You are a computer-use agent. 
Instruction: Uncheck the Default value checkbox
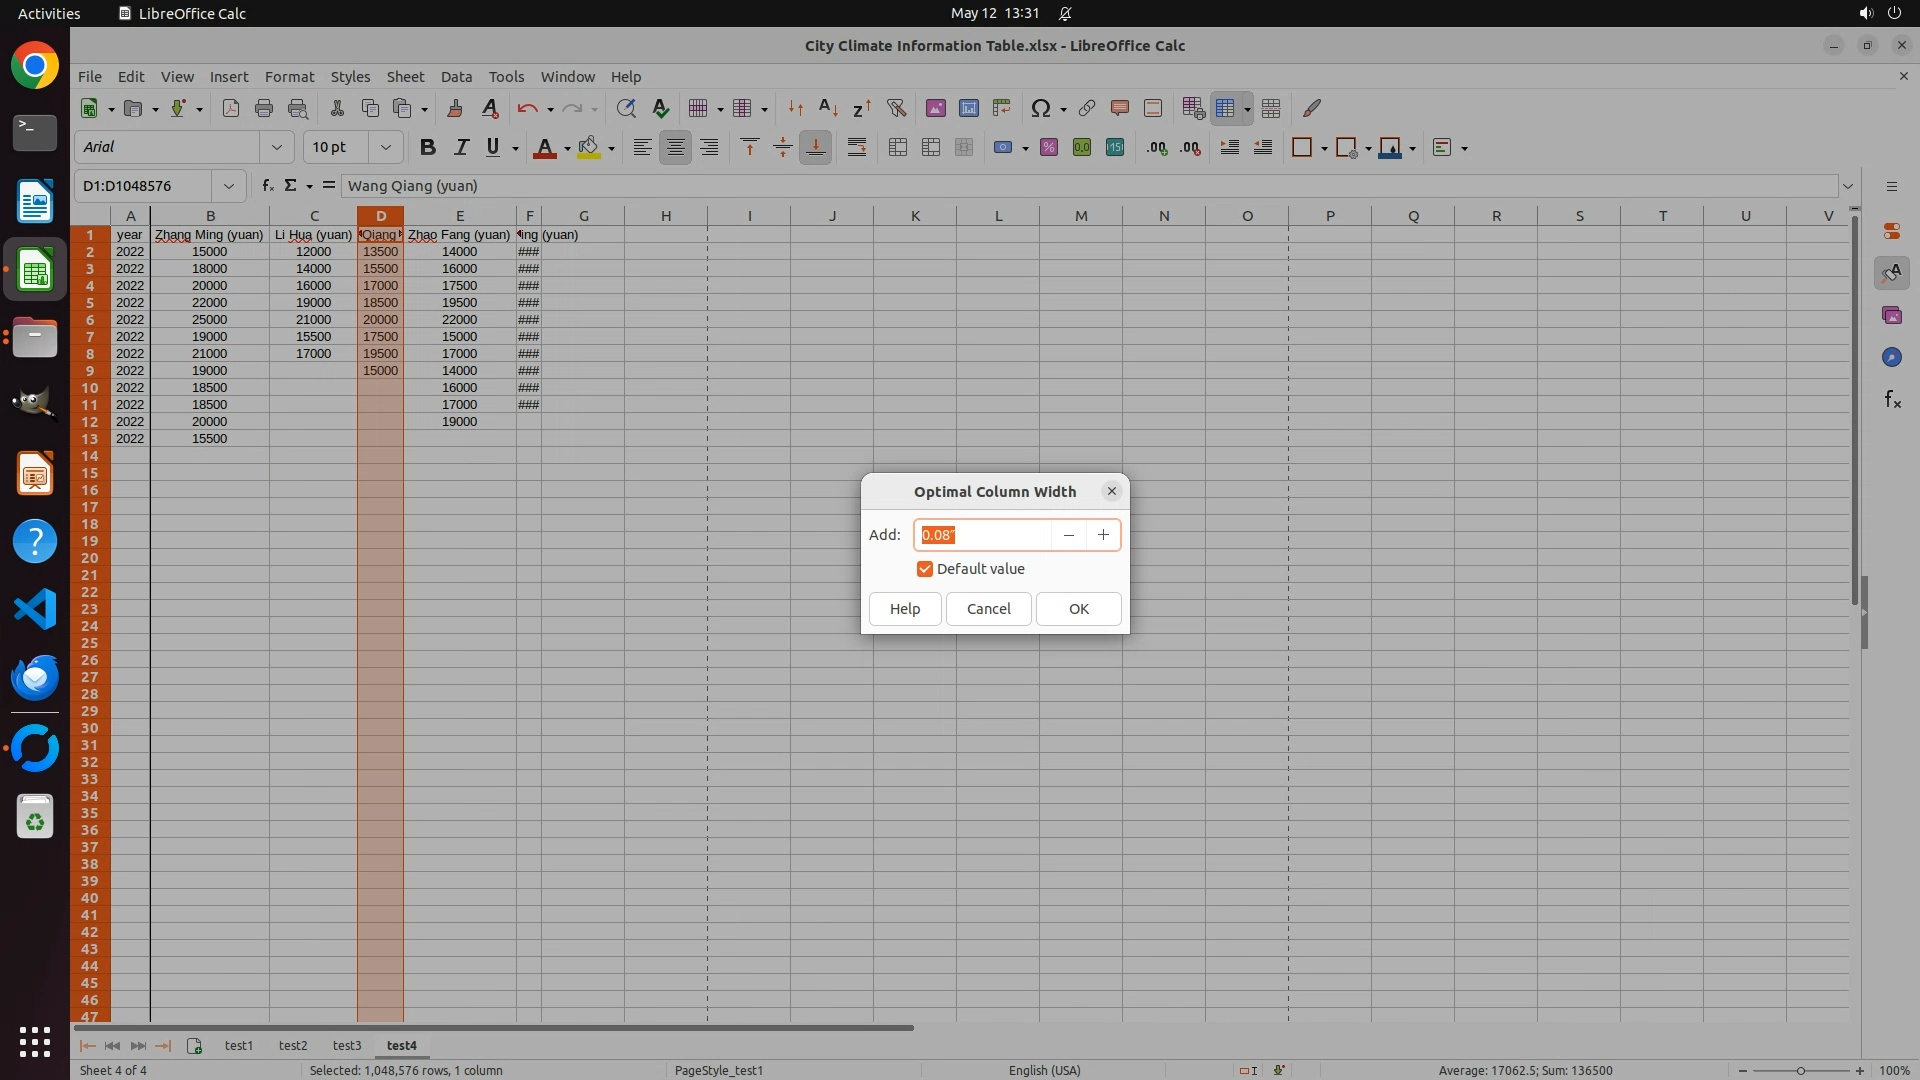click(x=924, y=569)
